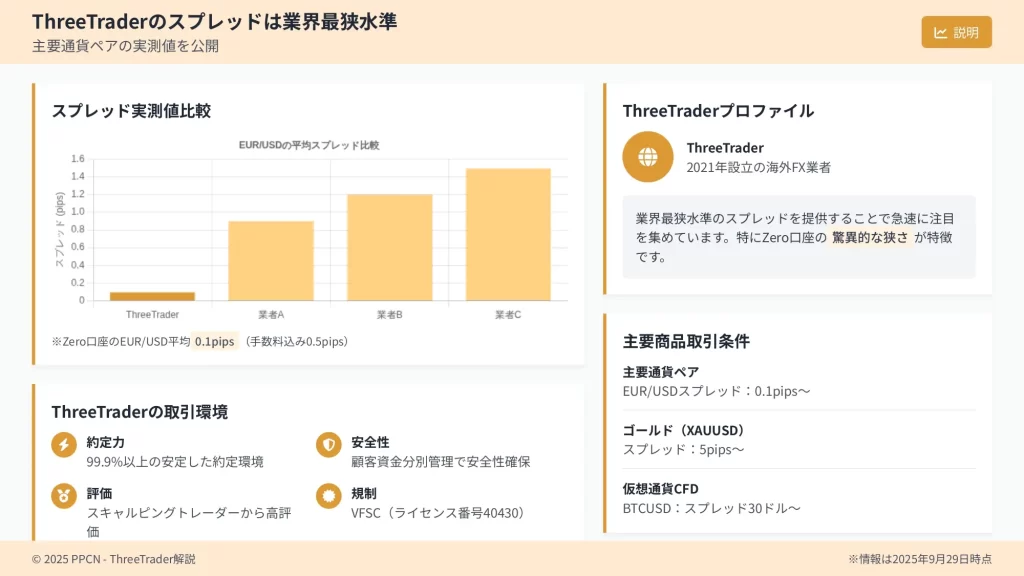Click the globe icon beside ThreeTrader profile
1024x576 pixels.
[647, 157]
